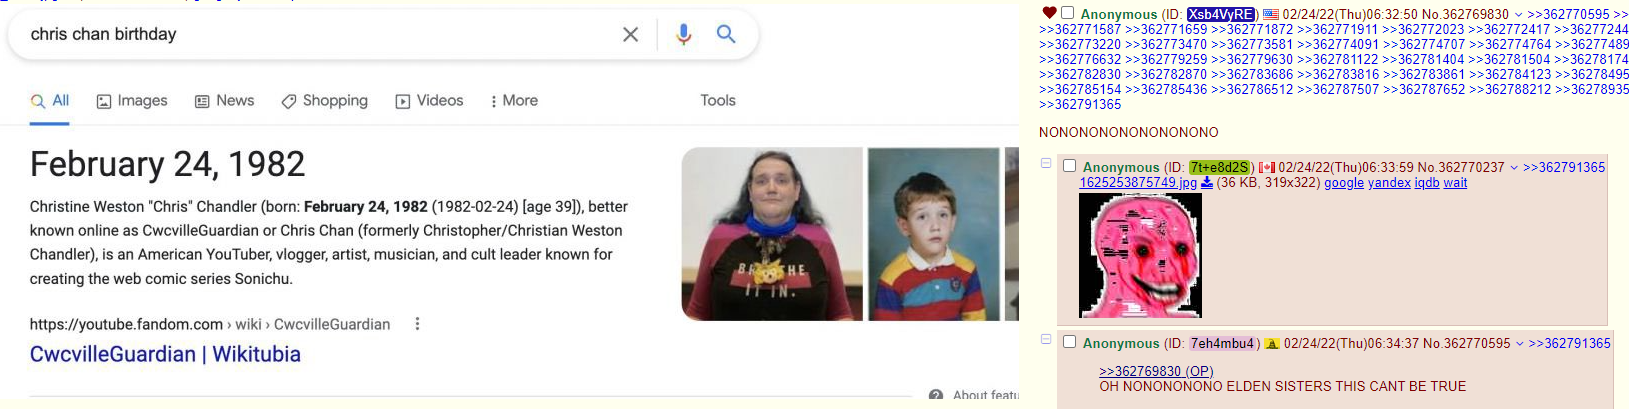1629x409 pixels.
Task: Download 1625253875749.jpg via the download icon
Action: (1207, 183)
